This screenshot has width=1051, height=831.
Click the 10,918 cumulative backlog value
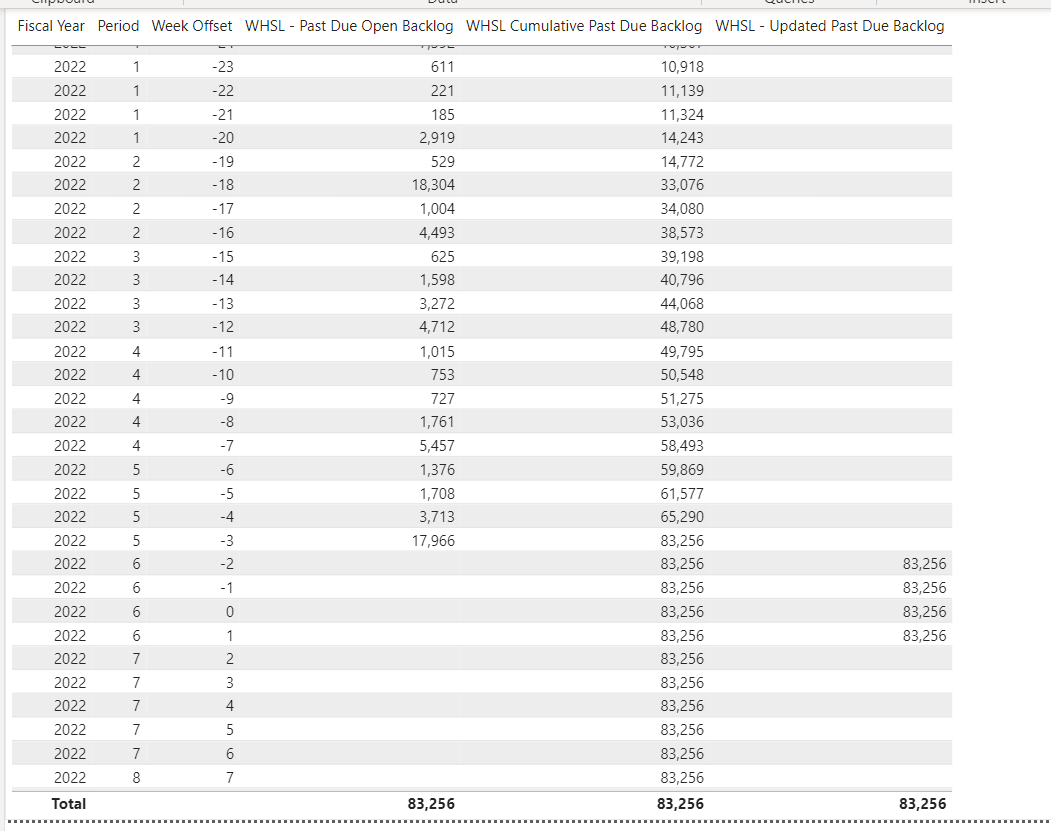[682, 67]
